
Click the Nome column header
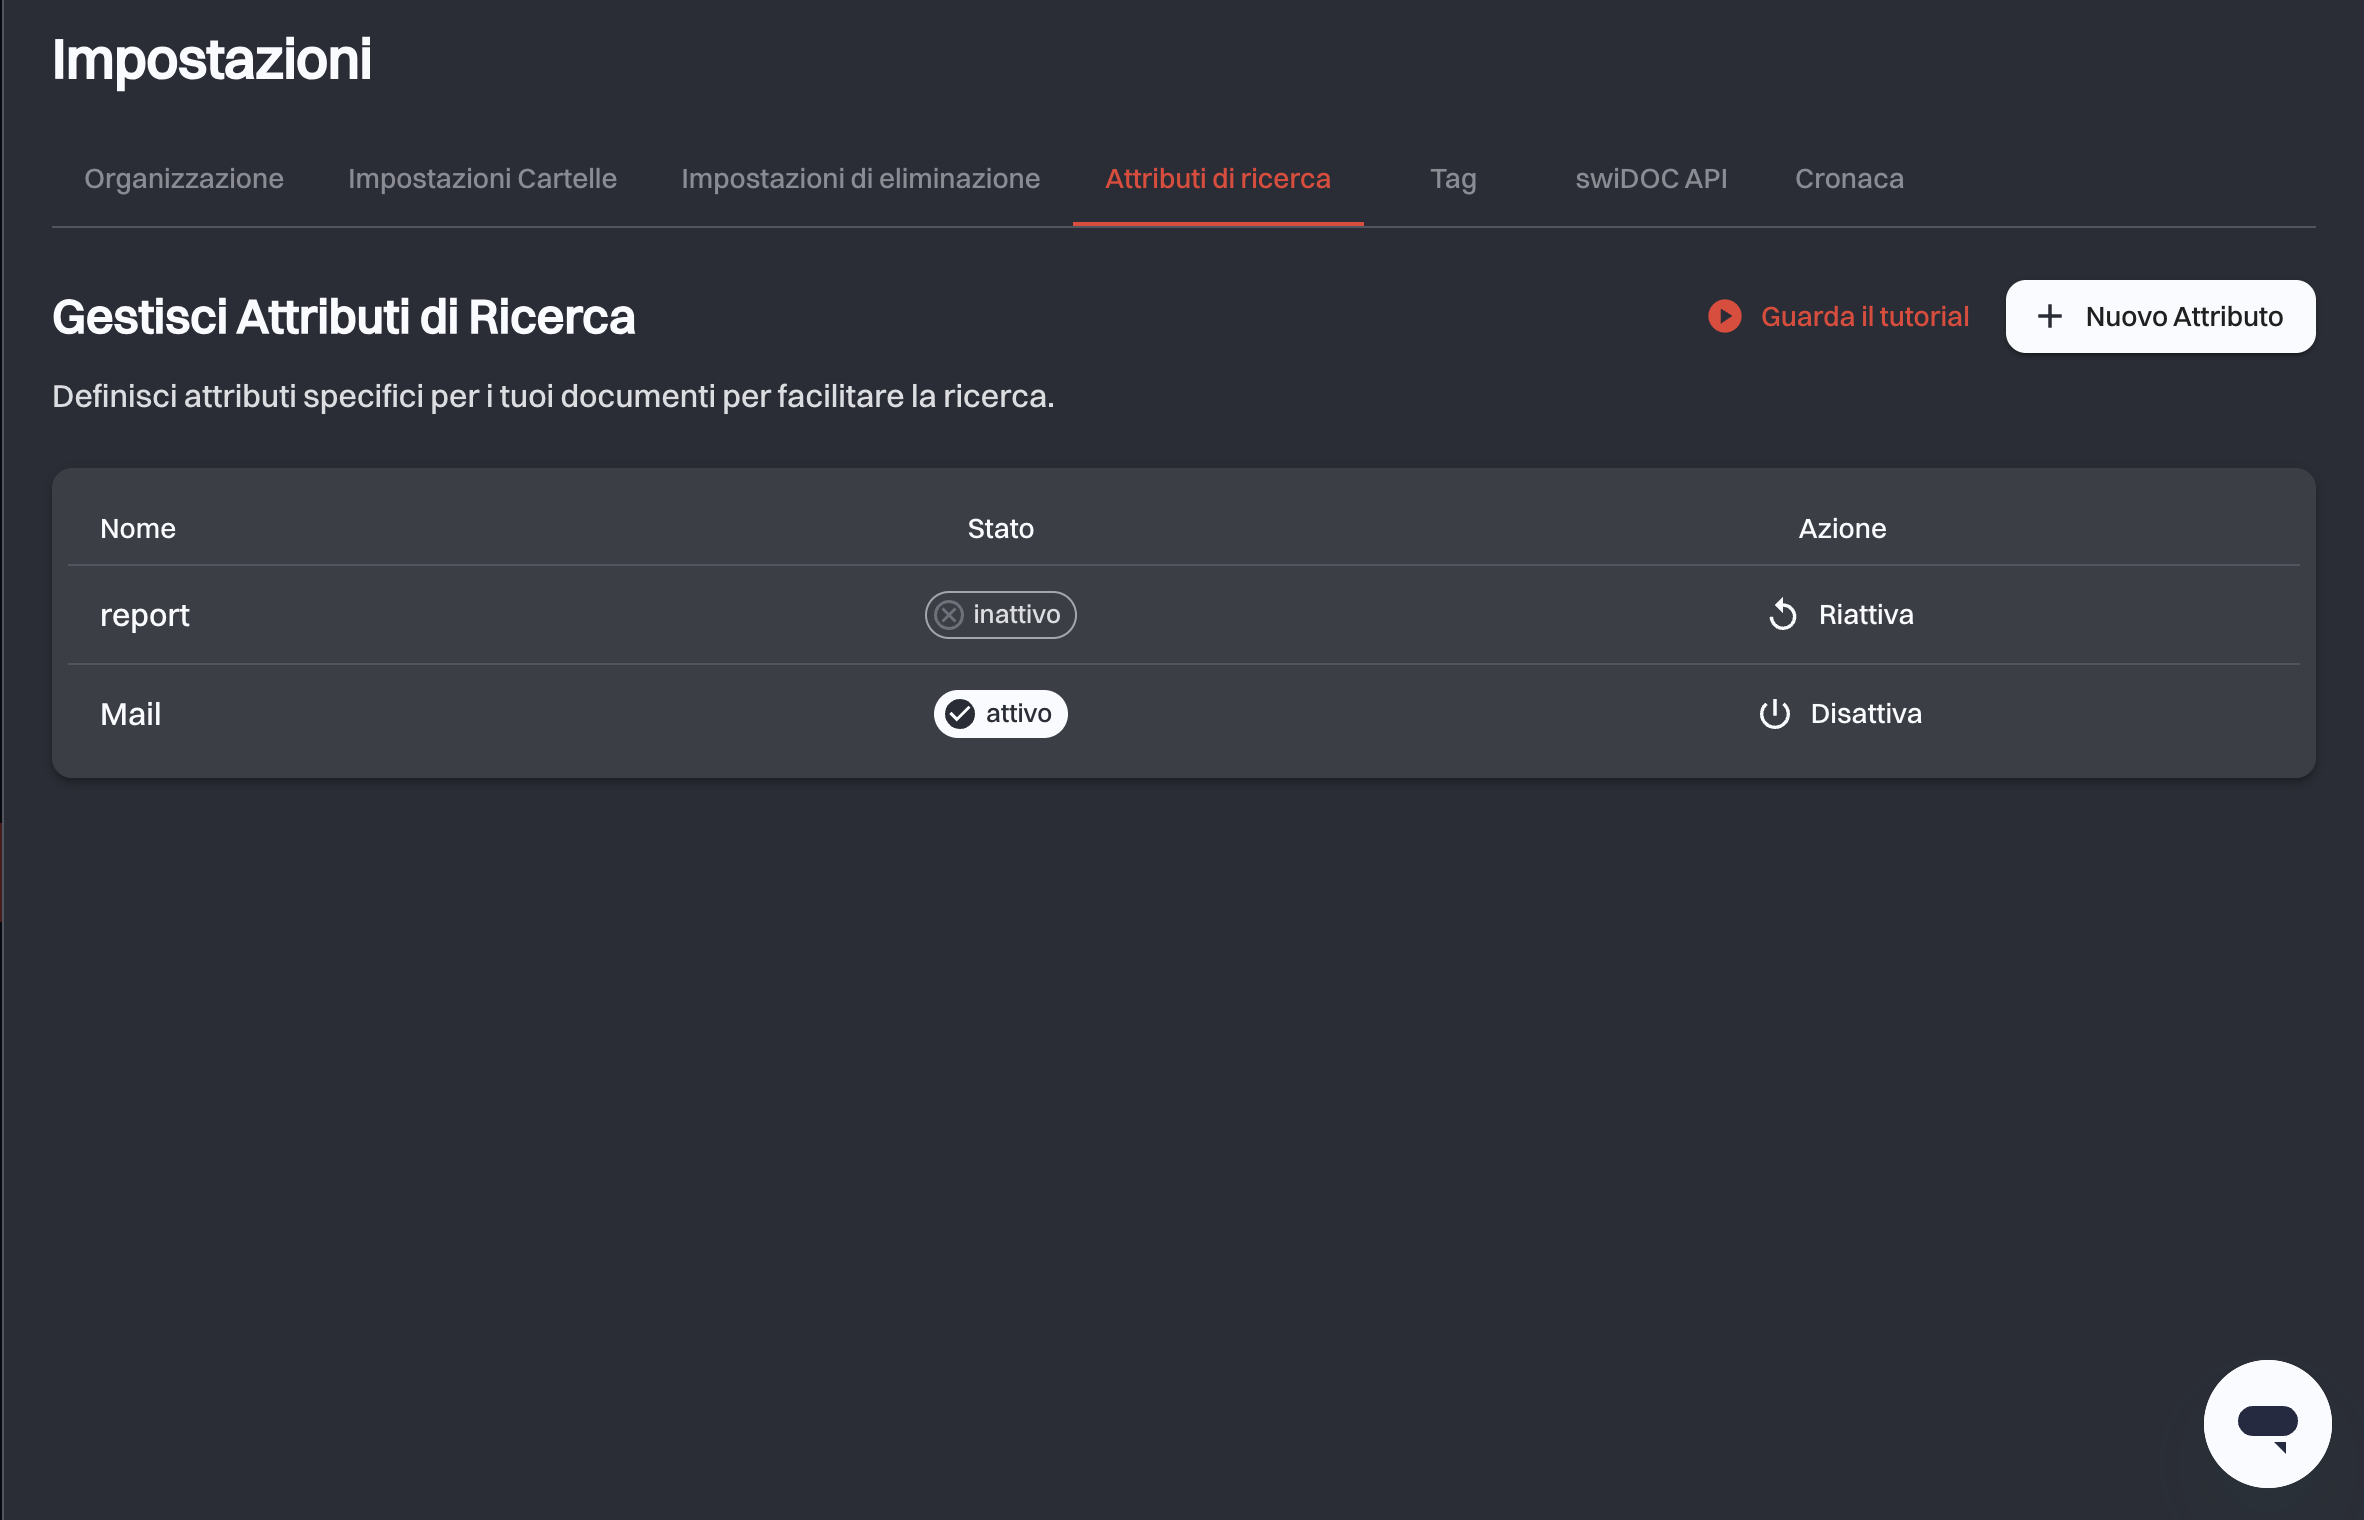pos(138,528)
